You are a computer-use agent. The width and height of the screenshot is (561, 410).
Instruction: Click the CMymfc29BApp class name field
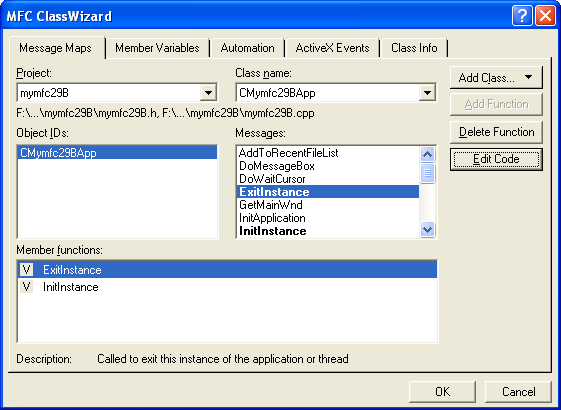click(336, 93)
